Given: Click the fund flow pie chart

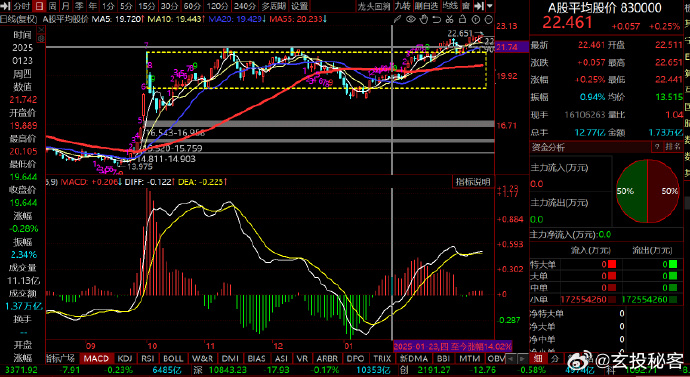Looking at the screenshot, I should (647, 191).
